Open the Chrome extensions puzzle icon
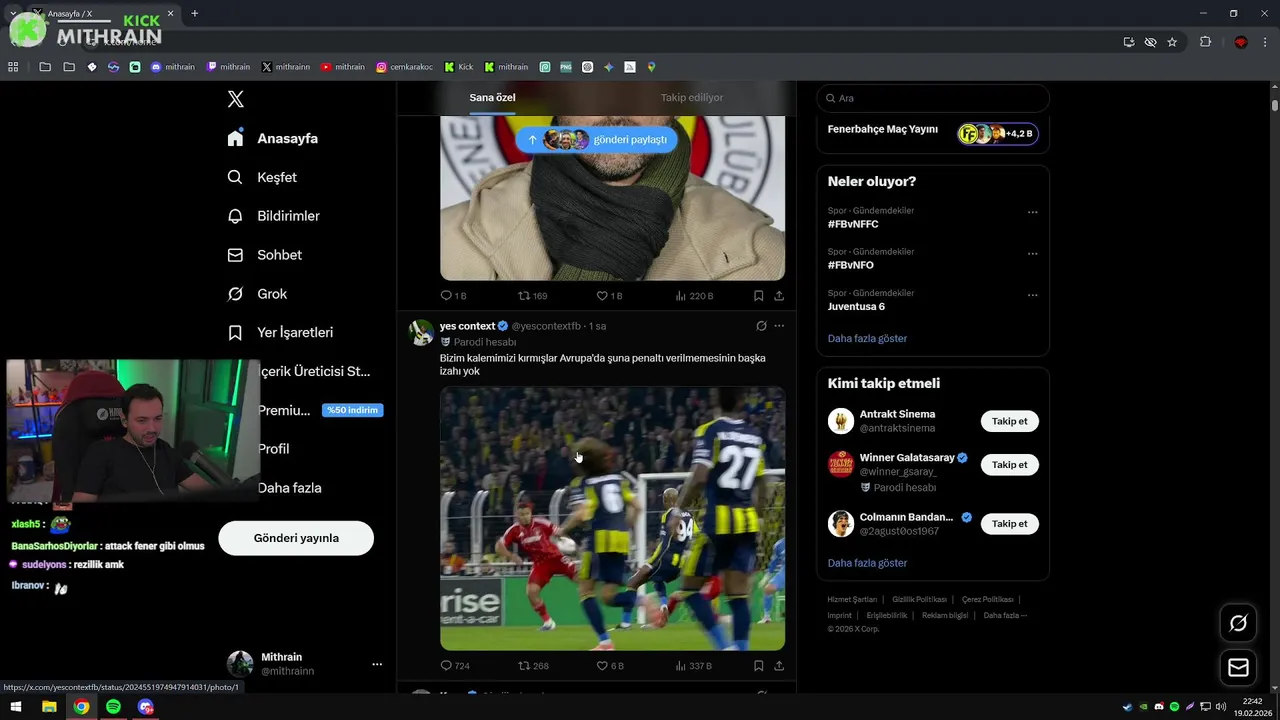 1205,42
